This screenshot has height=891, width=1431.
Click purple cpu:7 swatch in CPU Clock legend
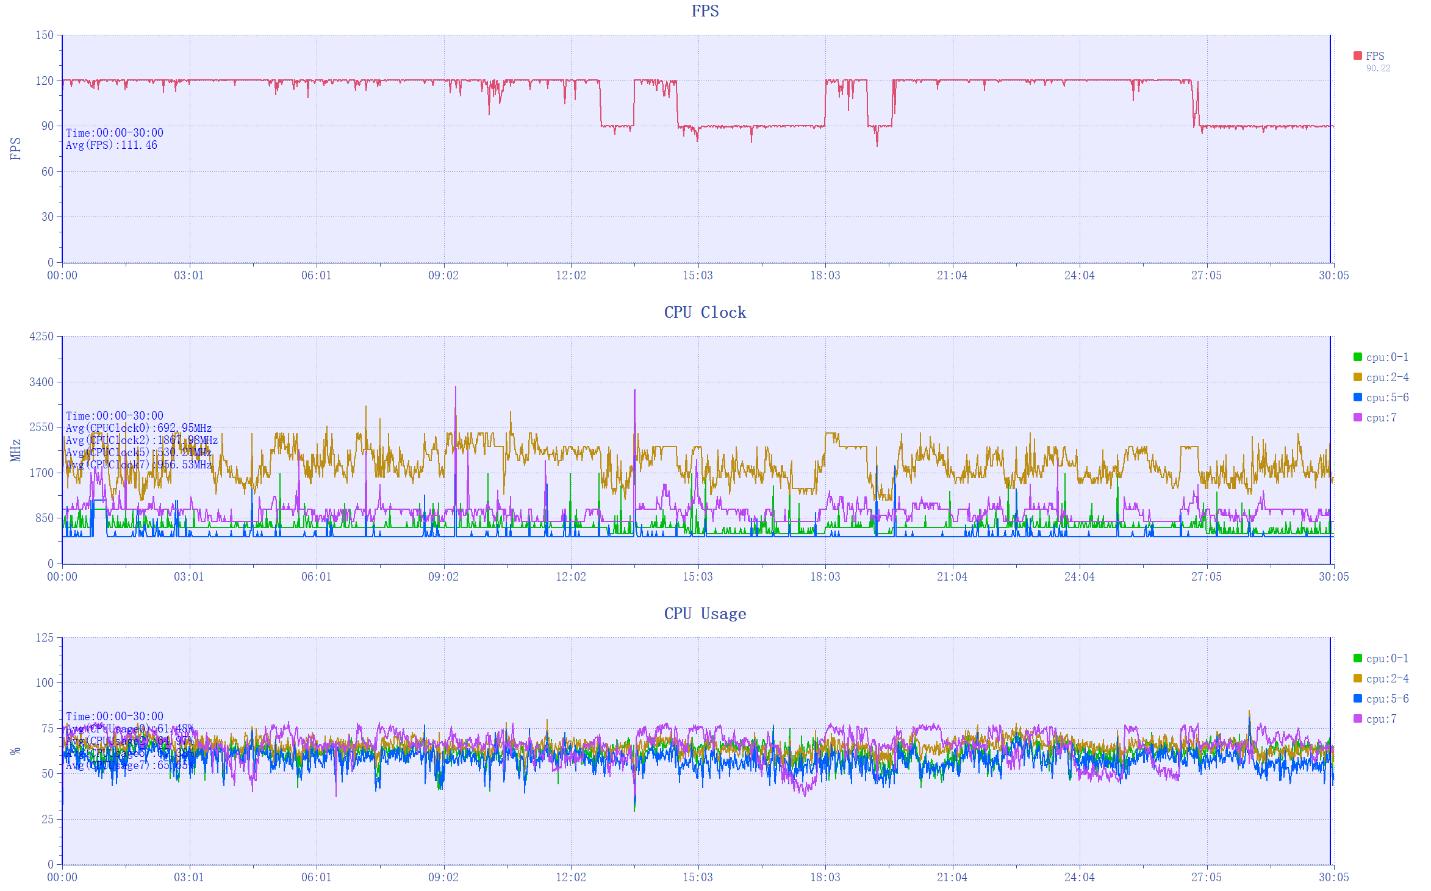1358,417
